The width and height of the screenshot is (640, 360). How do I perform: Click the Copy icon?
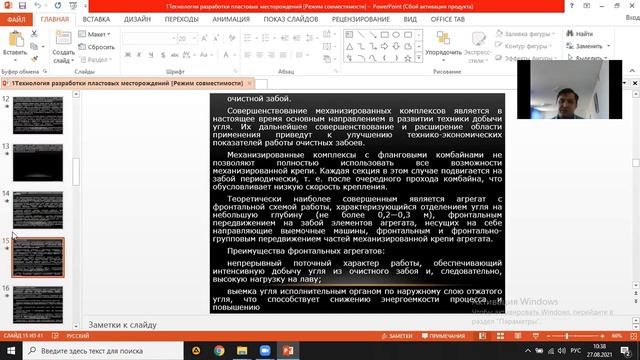[34, 47]
